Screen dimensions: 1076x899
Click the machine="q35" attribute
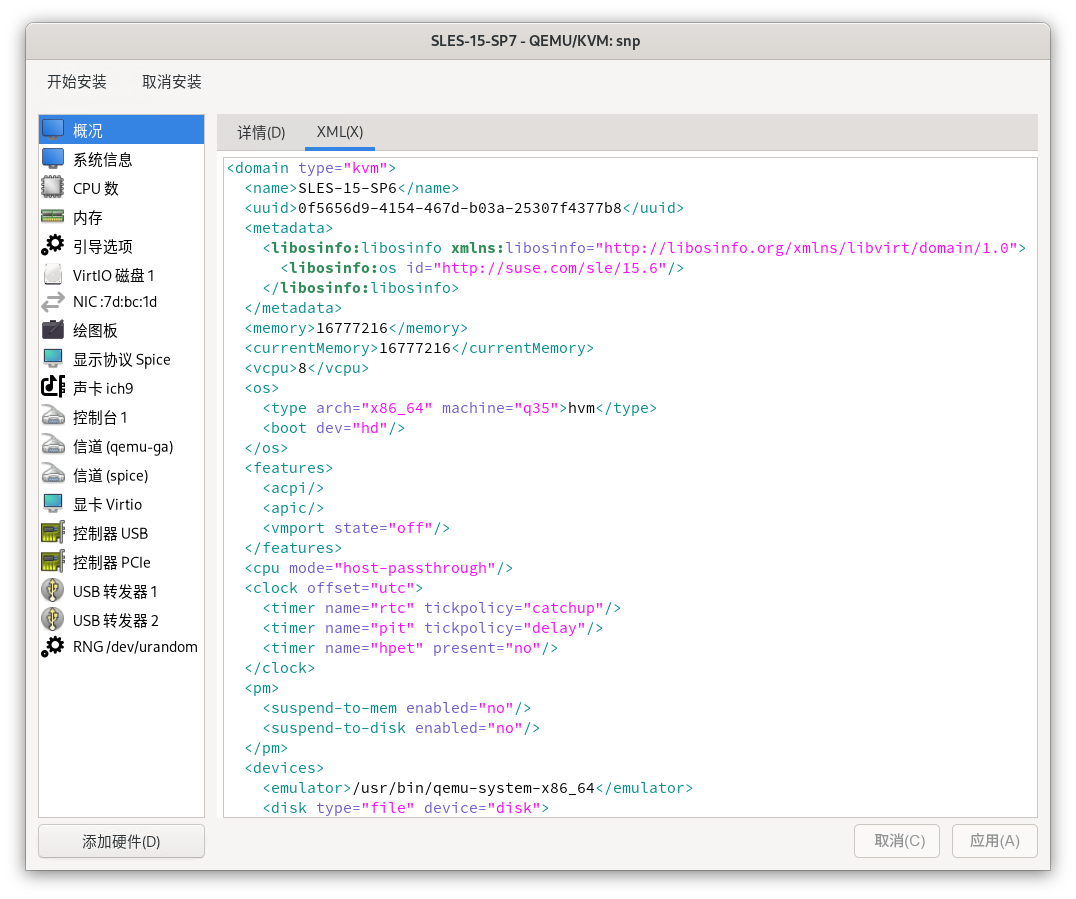504,408
